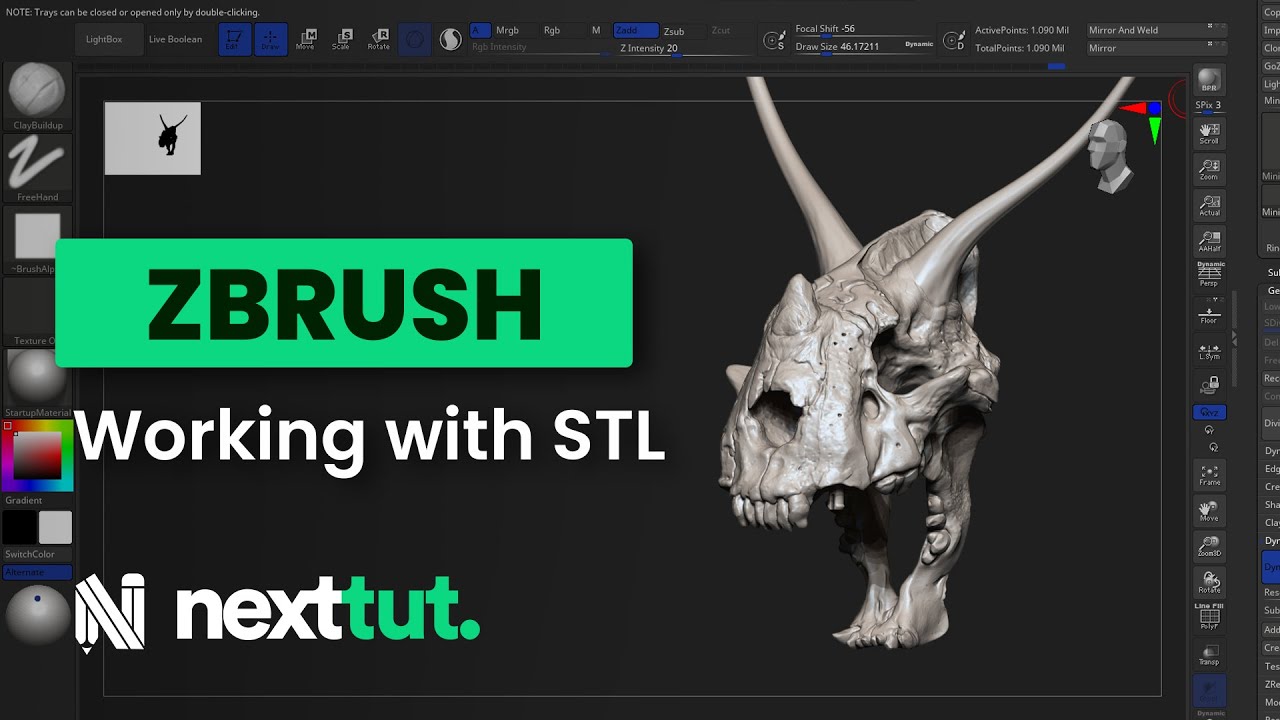Click the ActivePoints: 1.090 Mil readout
The image size is (1280, 720).
coord(1021,31)
